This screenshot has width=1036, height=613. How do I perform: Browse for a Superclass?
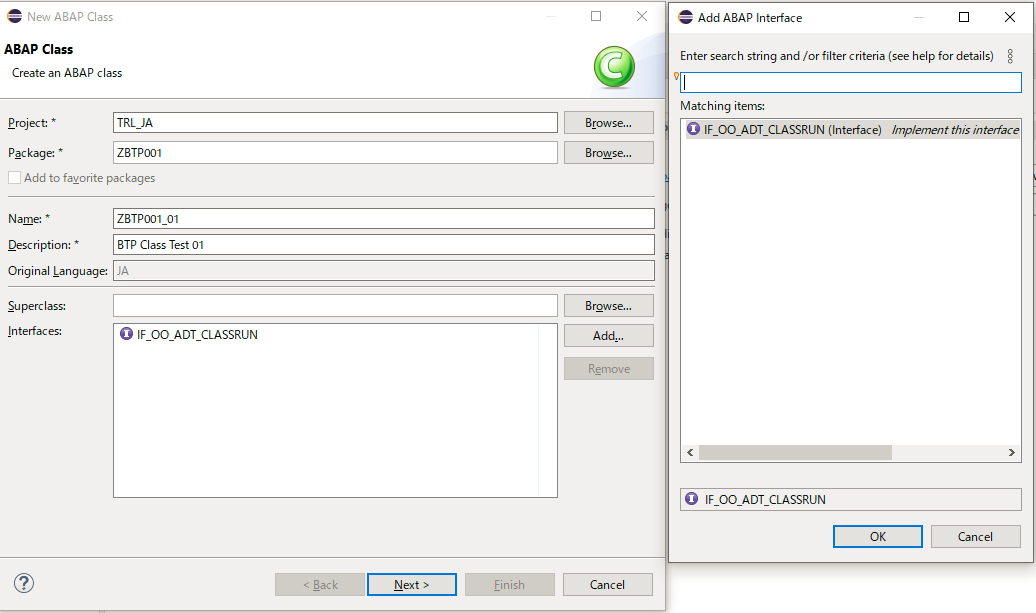pos(608,305)
